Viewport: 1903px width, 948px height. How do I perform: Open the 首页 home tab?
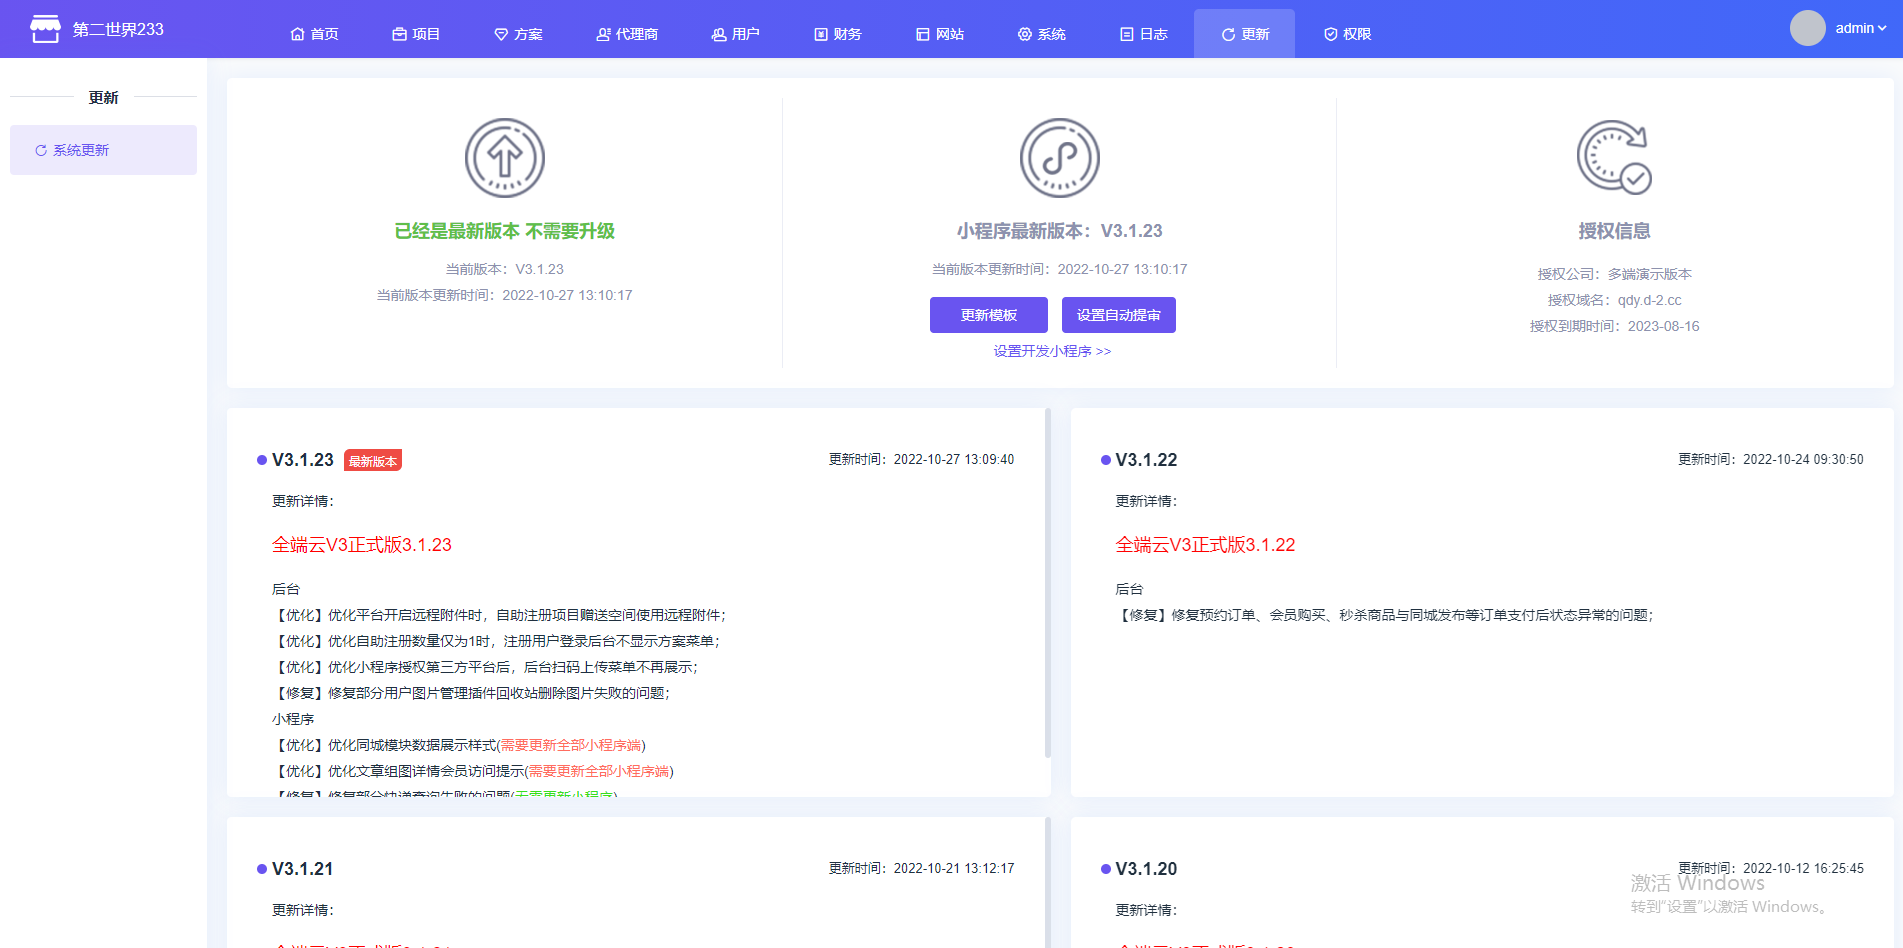[x=314, y=34]
